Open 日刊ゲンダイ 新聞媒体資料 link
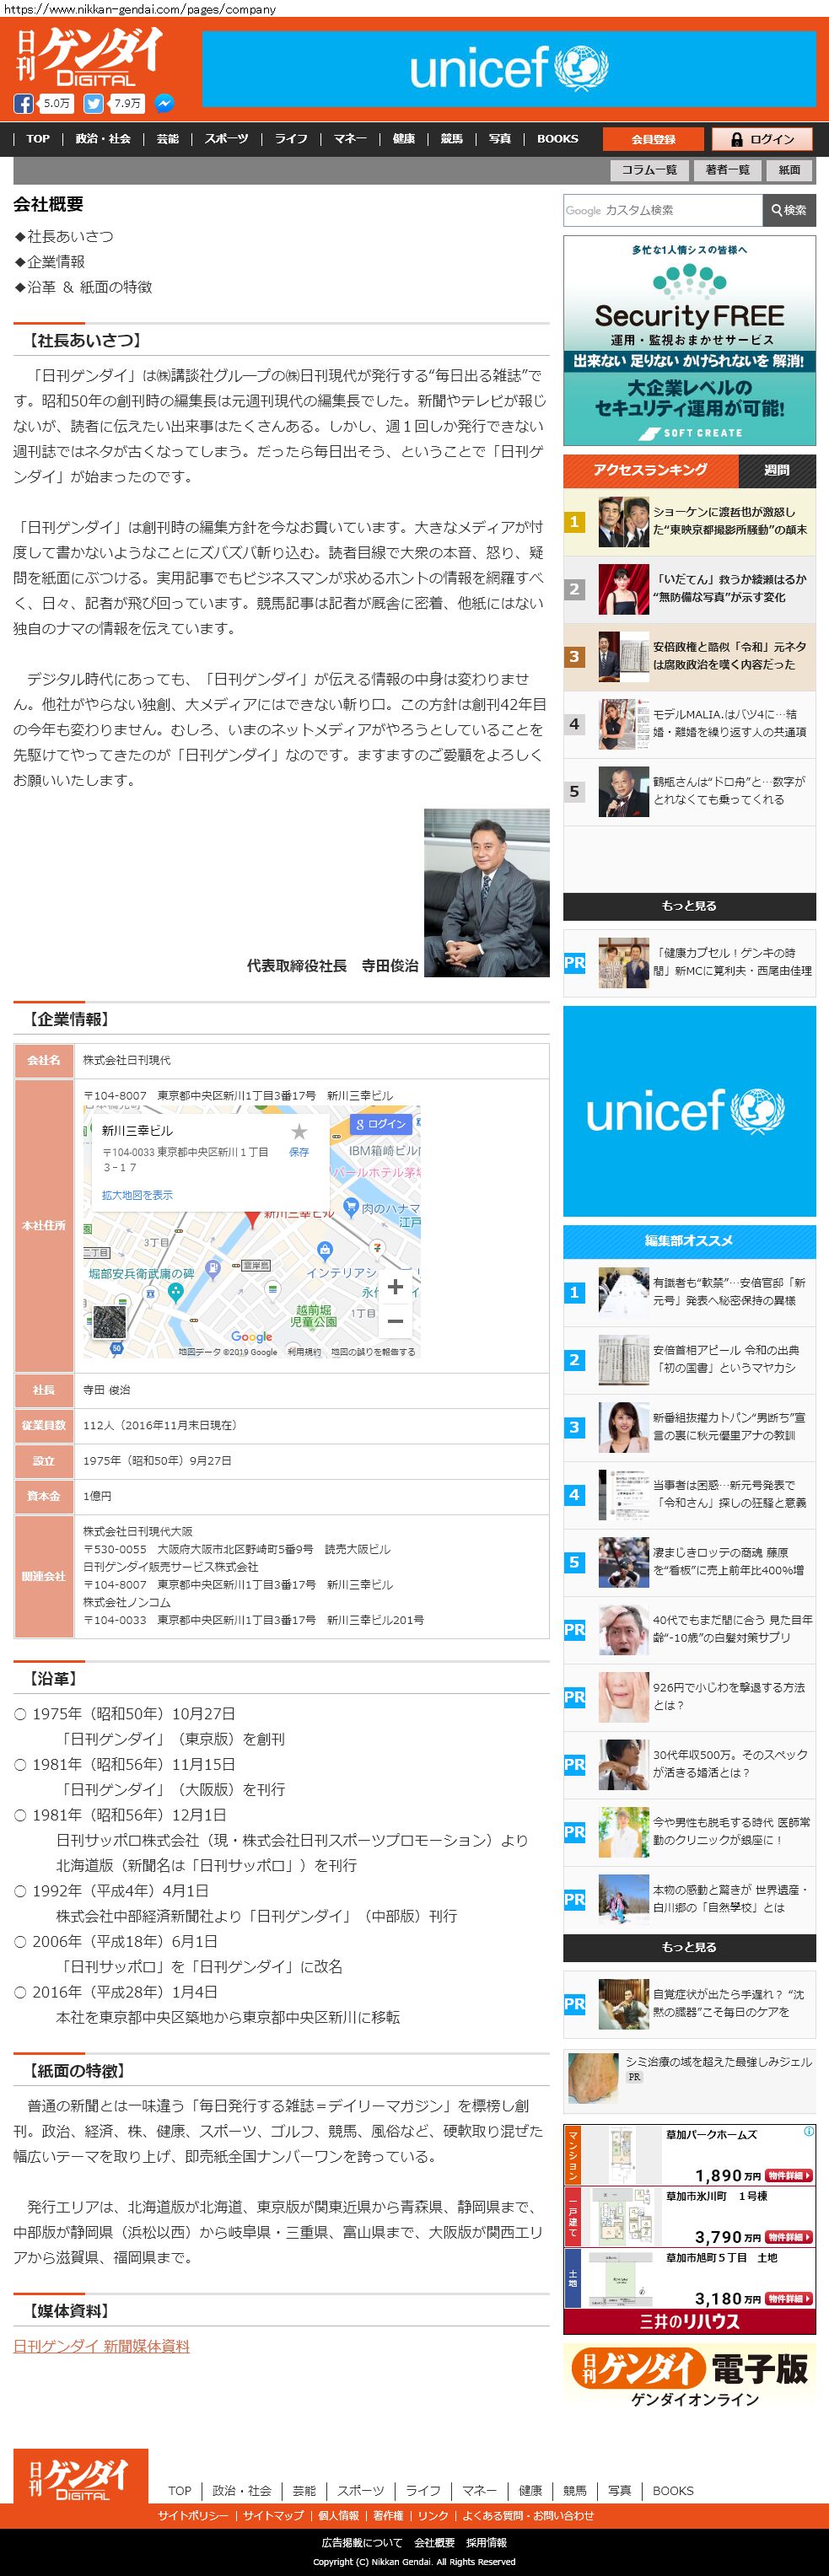 click(x=101, y=2346)
